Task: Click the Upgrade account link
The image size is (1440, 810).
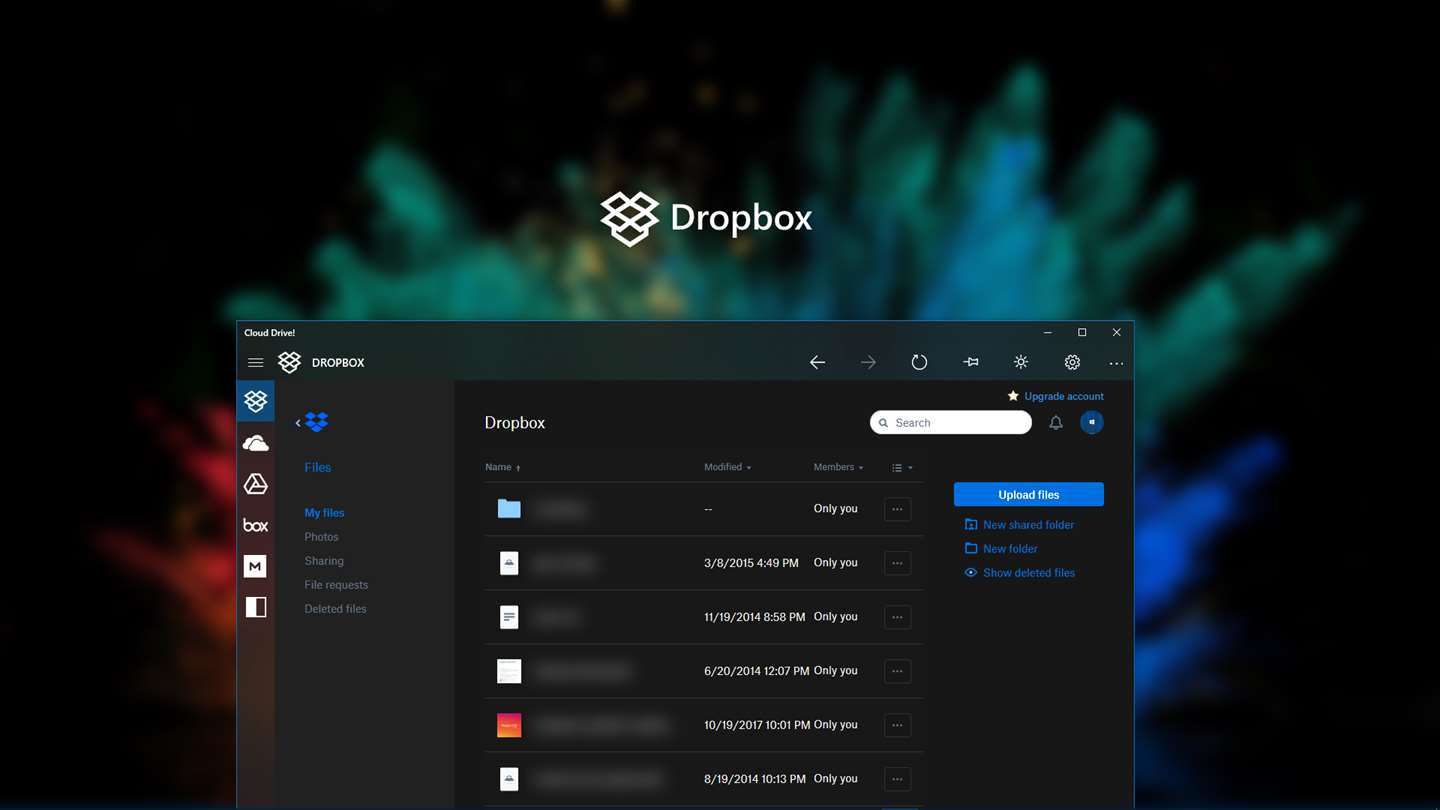Action: coord(1064,396)
